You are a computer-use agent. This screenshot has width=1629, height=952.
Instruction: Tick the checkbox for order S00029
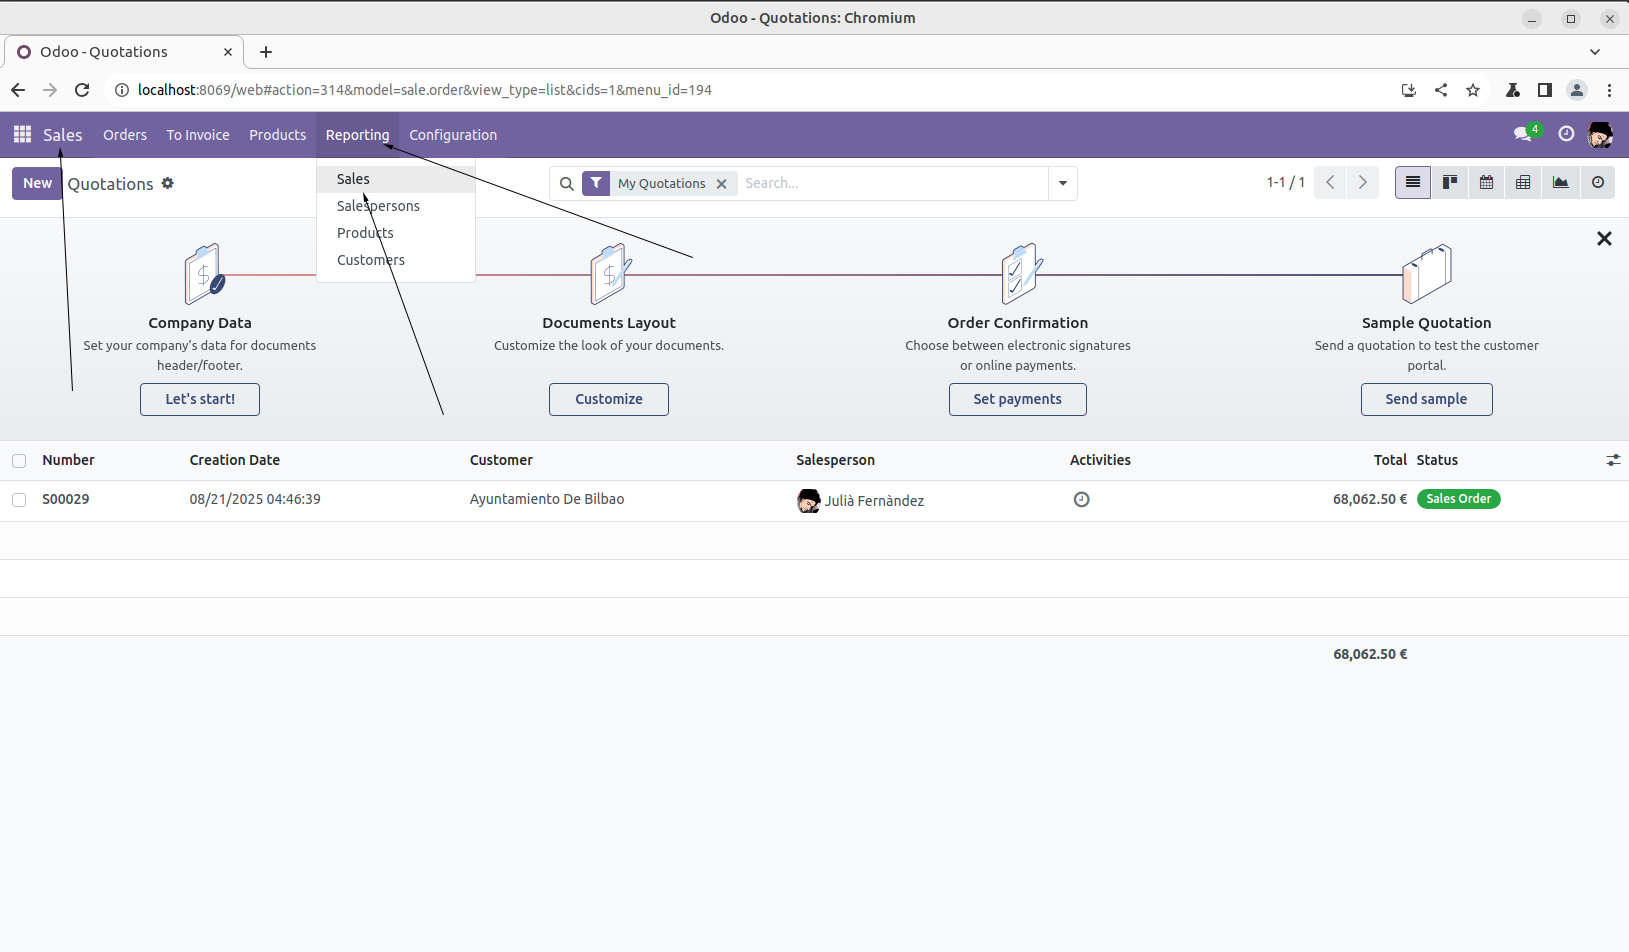(19, 500)
